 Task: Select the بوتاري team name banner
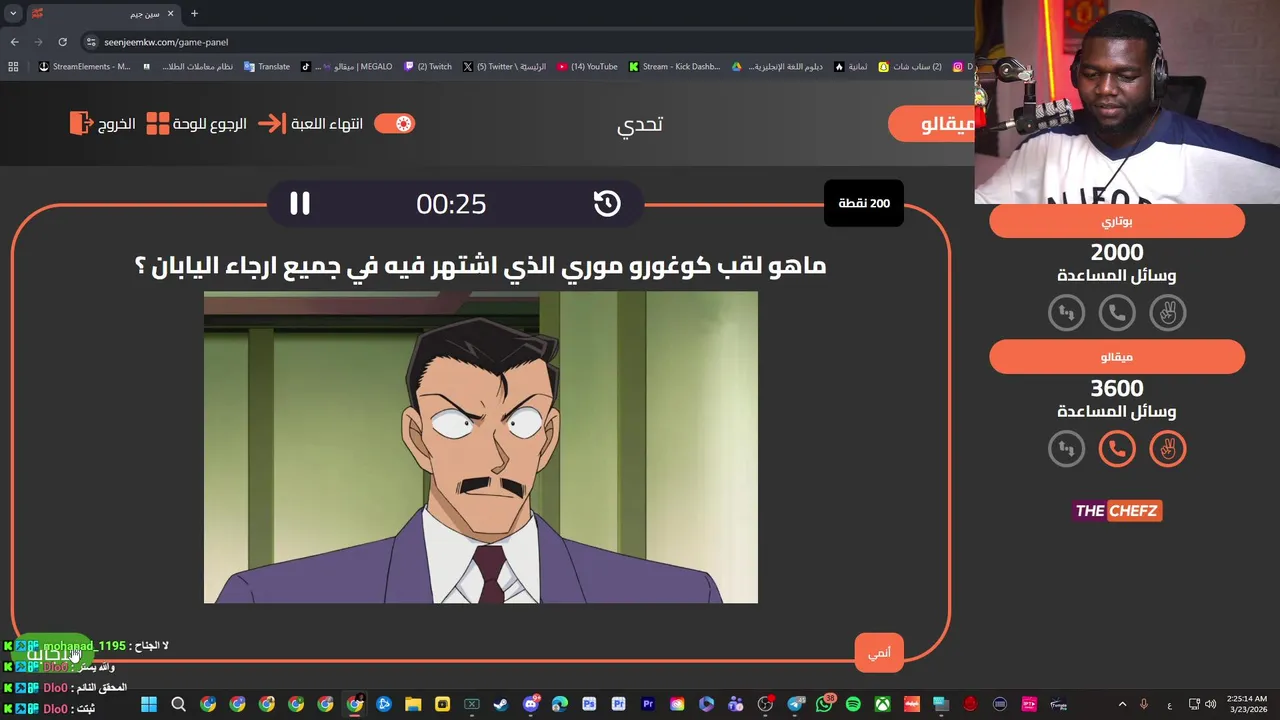[x=1117, y=221]
